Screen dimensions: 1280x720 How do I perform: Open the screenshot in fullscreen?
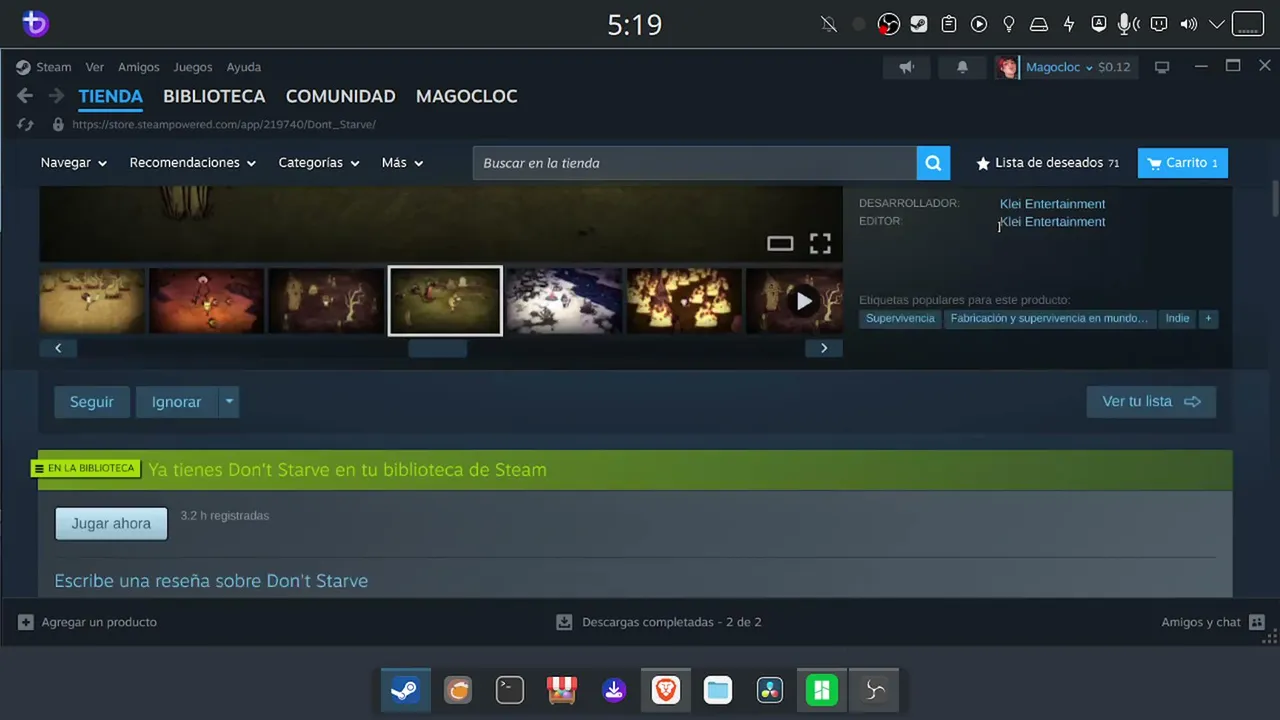[x=820, y=244]
